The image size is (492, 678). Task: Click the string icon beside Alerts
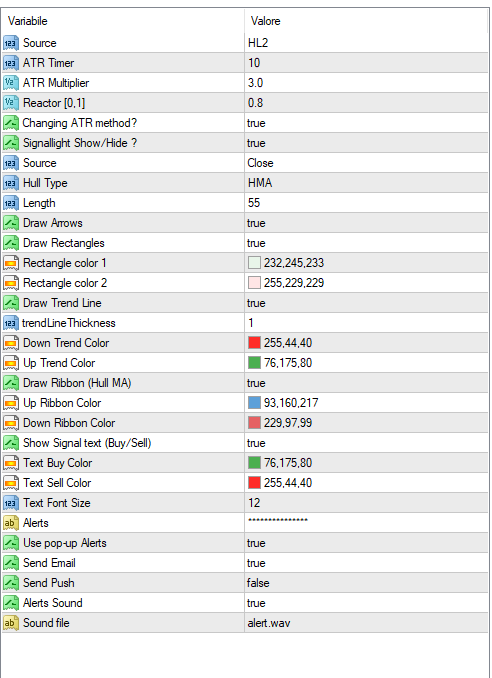point(10,523)
